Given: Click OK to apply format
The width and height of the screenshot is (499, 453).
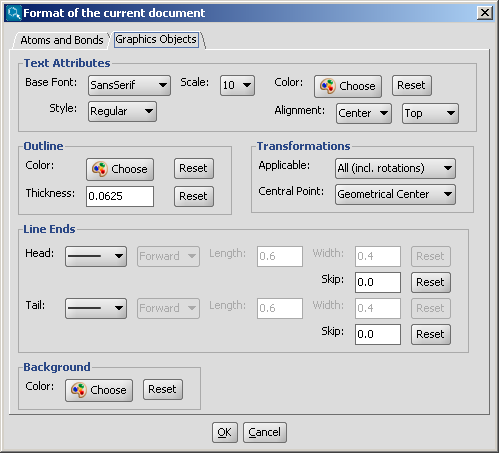Looking at the screenshot, I should [225, 432].
